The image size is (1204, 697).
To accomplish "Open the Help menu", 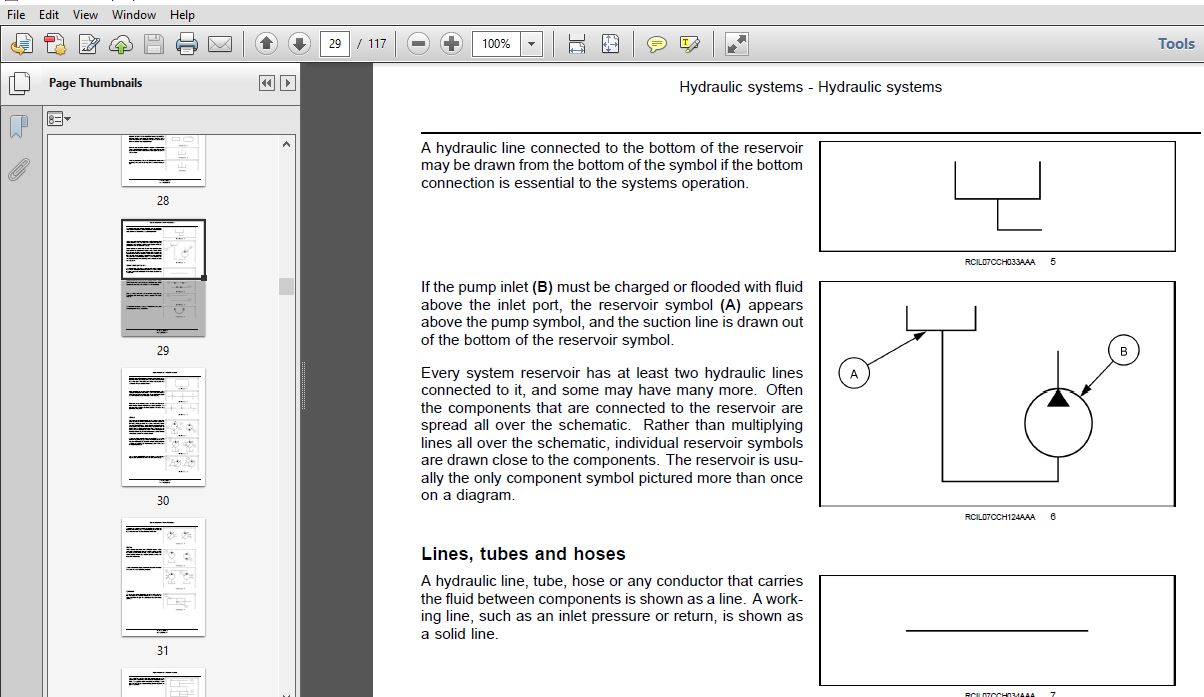I will click(x=182, y=15).
